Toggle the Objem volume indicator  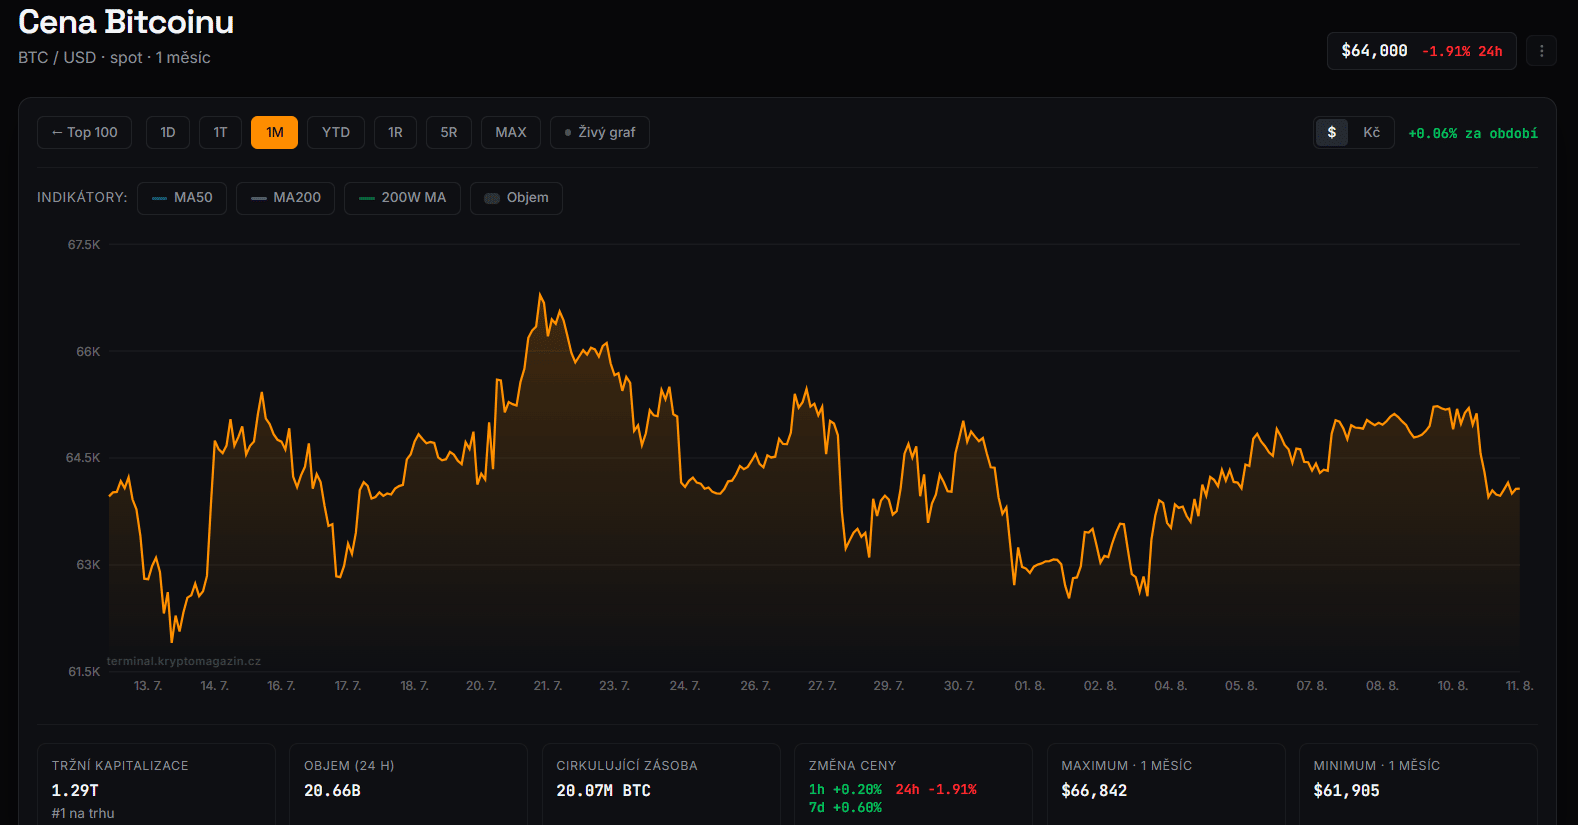tap(516, 198)
